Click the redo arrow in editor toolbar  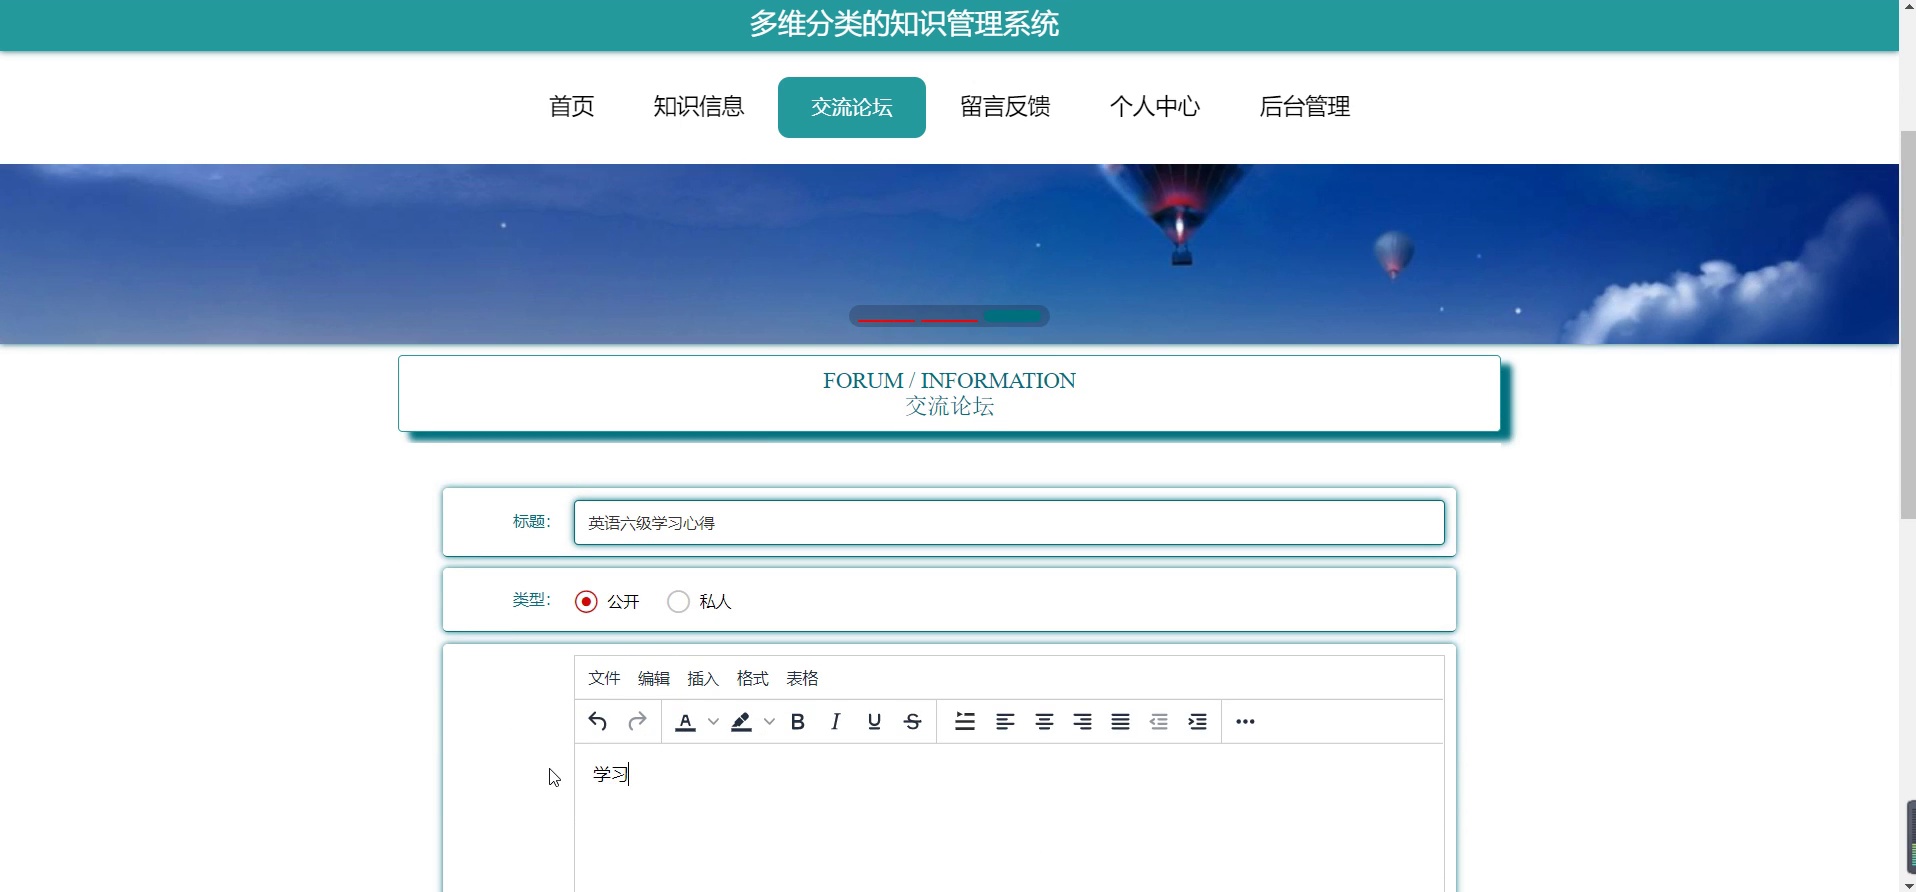point(637,721)
